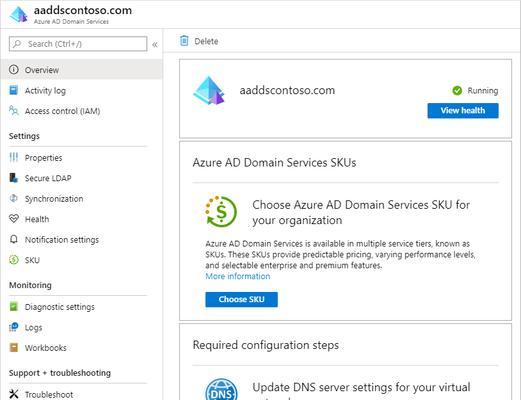Click the Settings section header

24,136
